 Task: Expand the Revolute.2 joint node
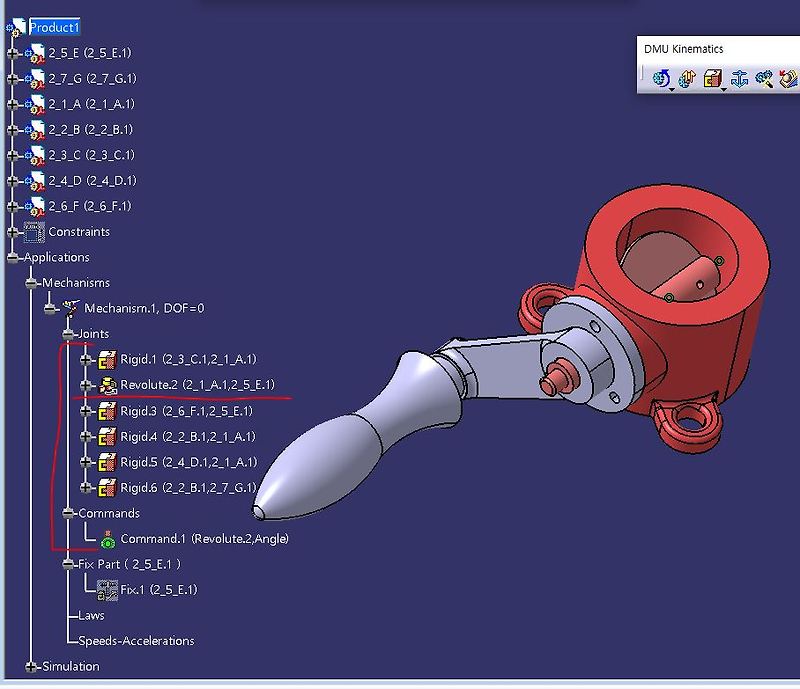click(x=88, y=385)
